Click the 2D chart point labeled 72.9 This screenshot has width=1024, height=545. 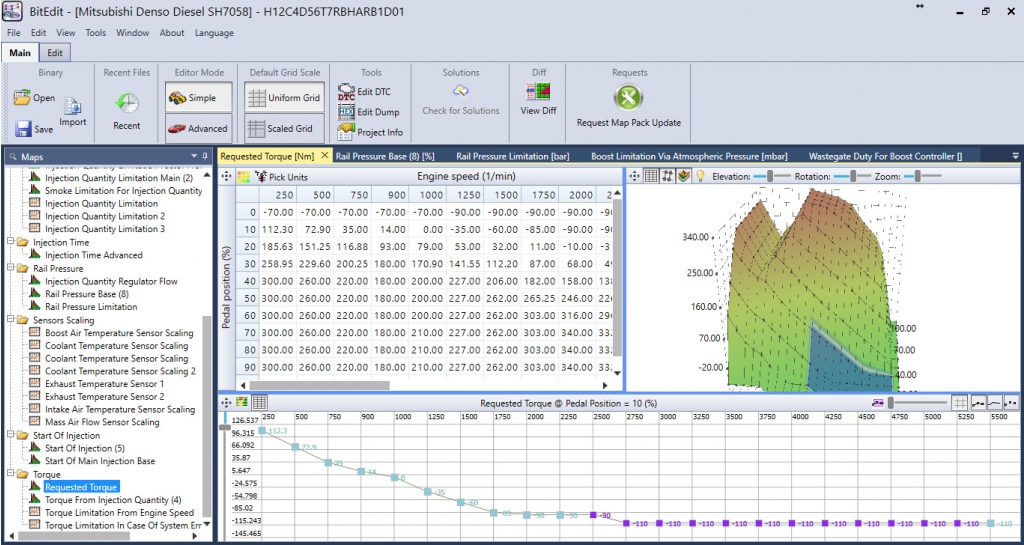coord(295,447)
